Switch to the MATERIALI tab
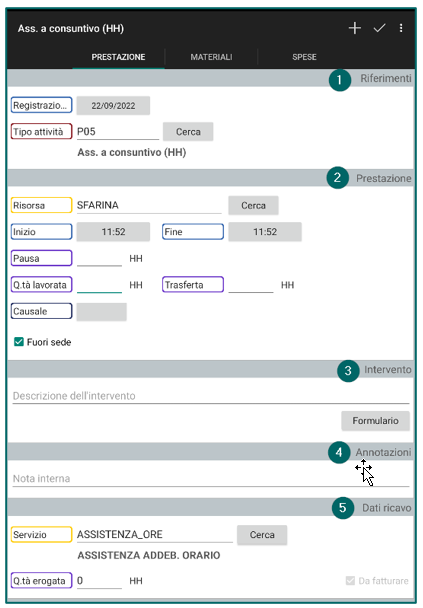 click(x=211, y=57)
